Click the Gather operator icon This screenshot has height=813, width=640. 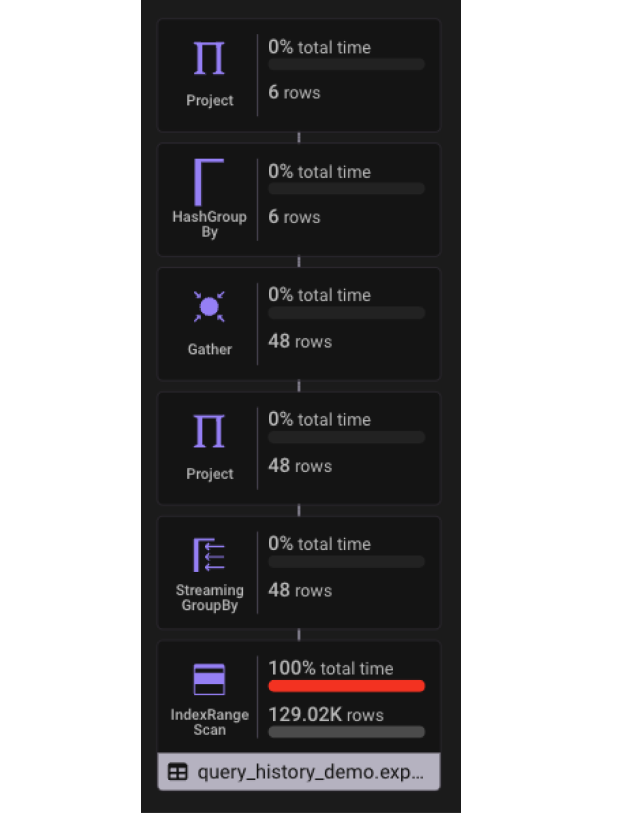click(x=209, y=306)
